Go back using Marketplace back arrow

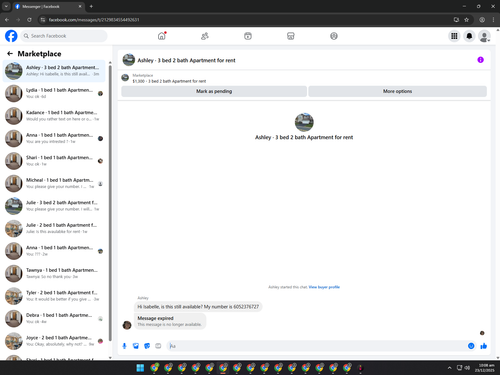click(10, 54)
